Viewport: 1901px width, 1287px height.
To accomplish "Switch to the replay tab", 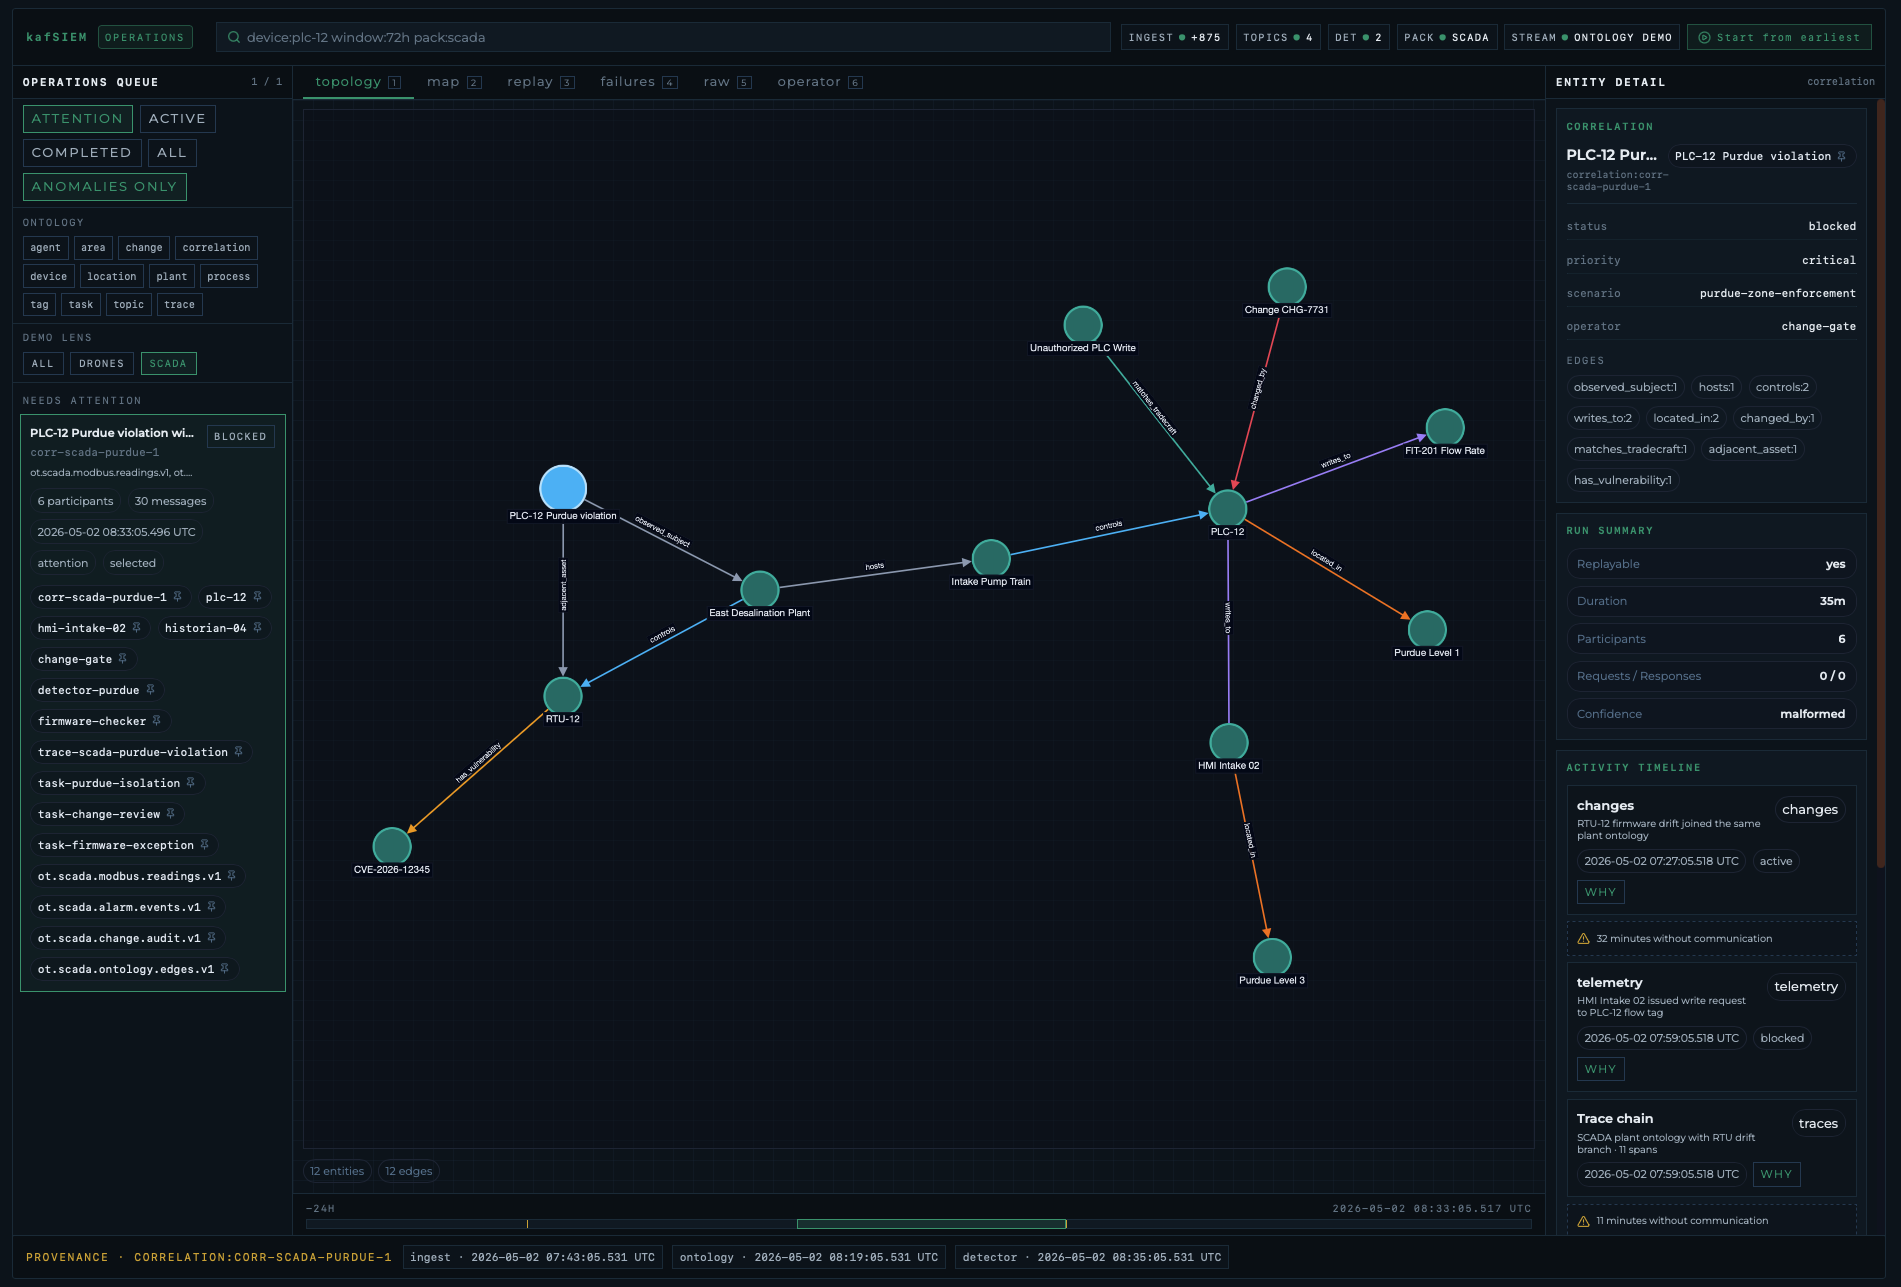I will click(540, 82).
